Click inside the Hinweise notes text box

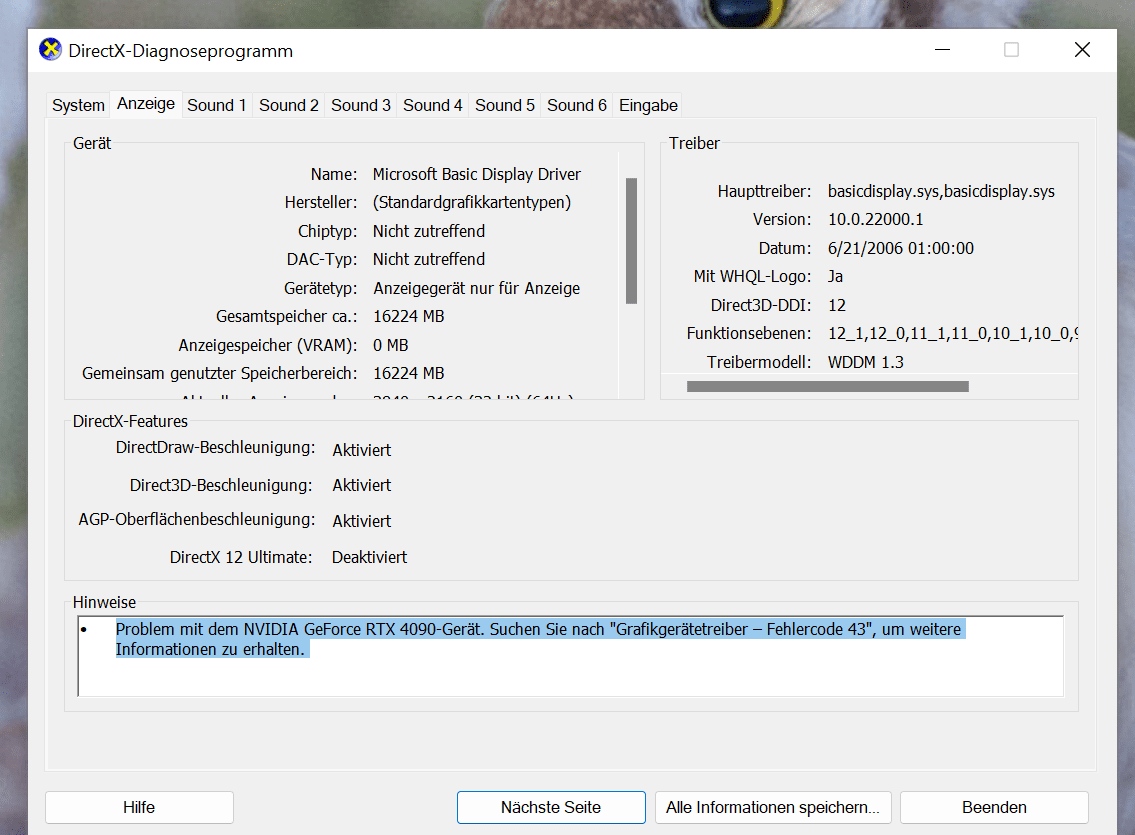click(x=570, y=656)
